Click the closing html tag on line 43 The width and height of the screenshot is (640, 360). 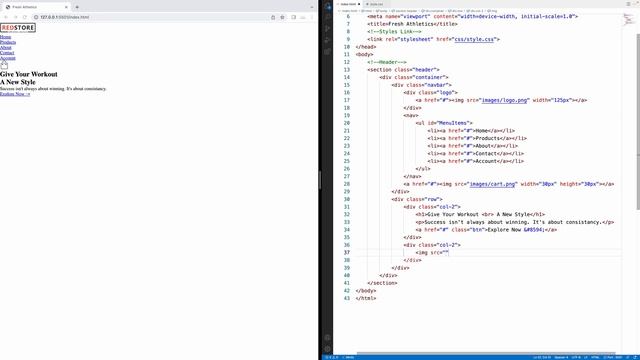366,299
